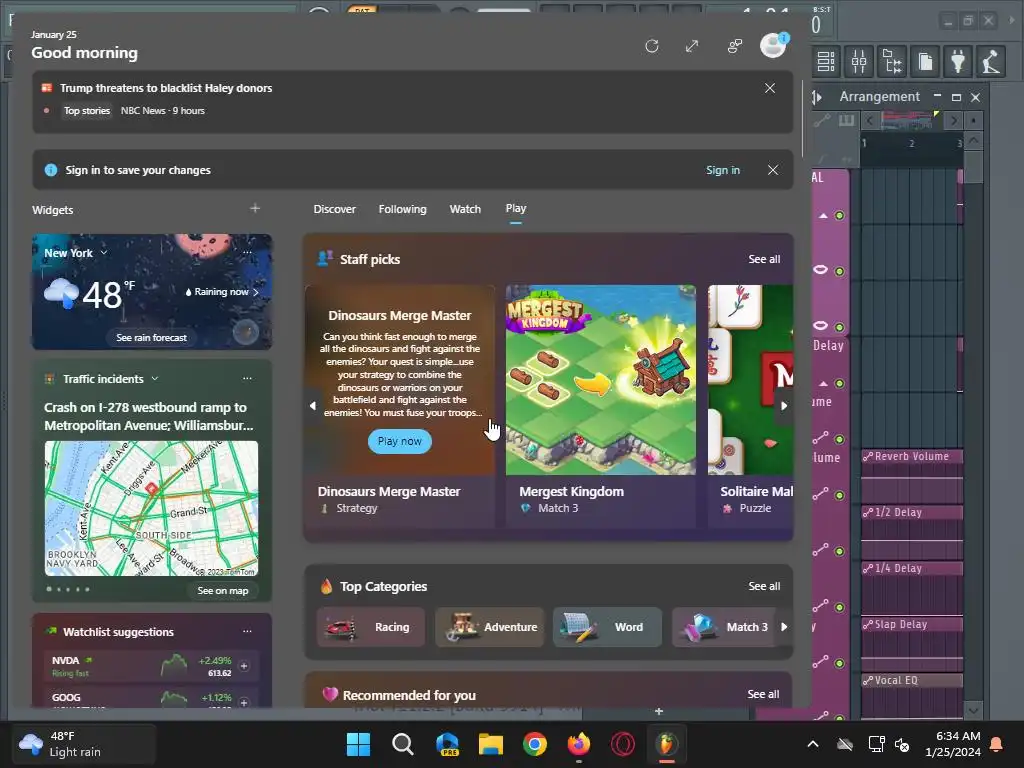Refresh the widgets feed
1024x768 pixels.
pos(652,46)
